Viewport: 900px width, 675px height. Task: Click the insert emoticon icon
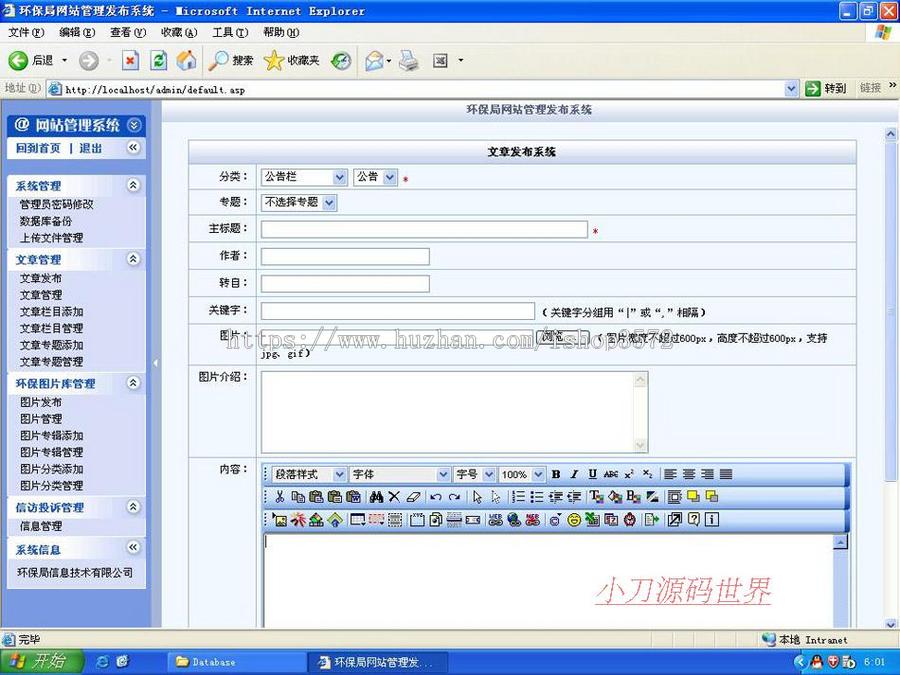pyautogui.click(x=572, y=520)
